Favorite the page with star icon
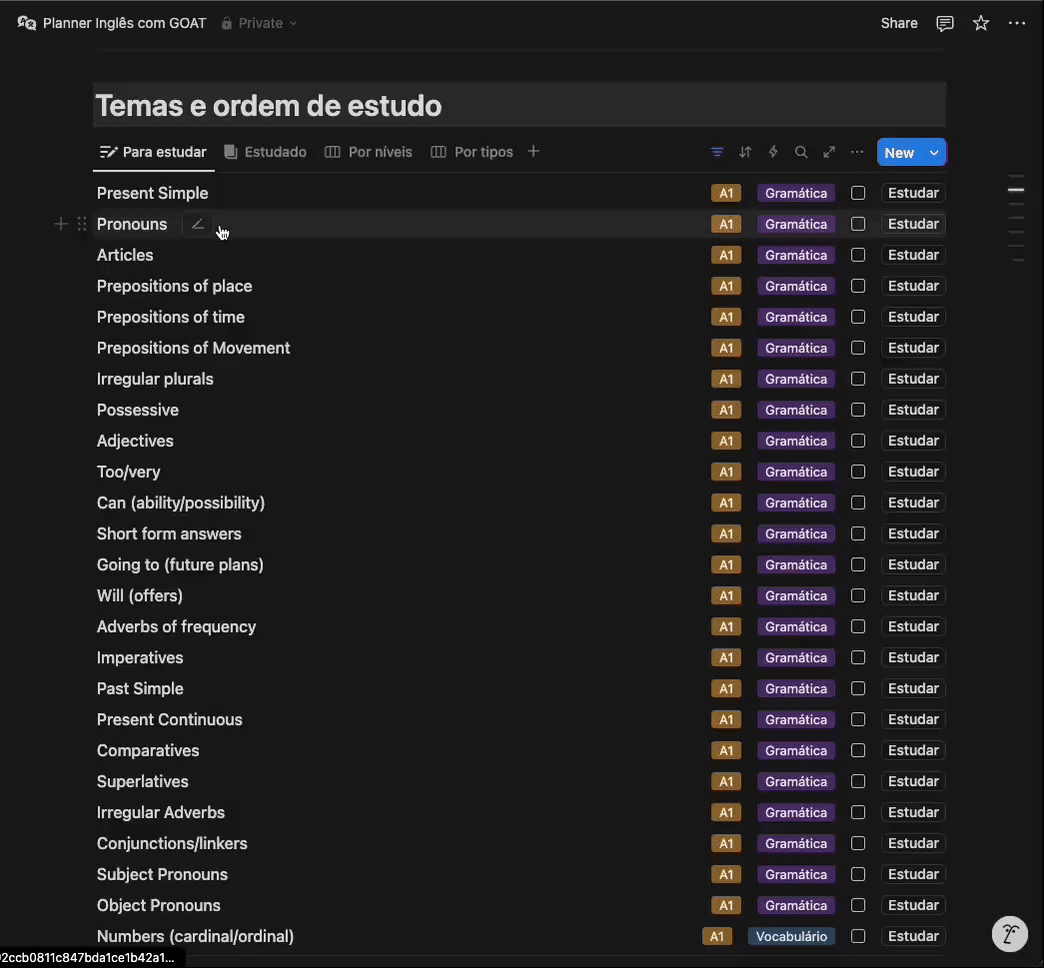1044x968 pixels. [981, 23]
